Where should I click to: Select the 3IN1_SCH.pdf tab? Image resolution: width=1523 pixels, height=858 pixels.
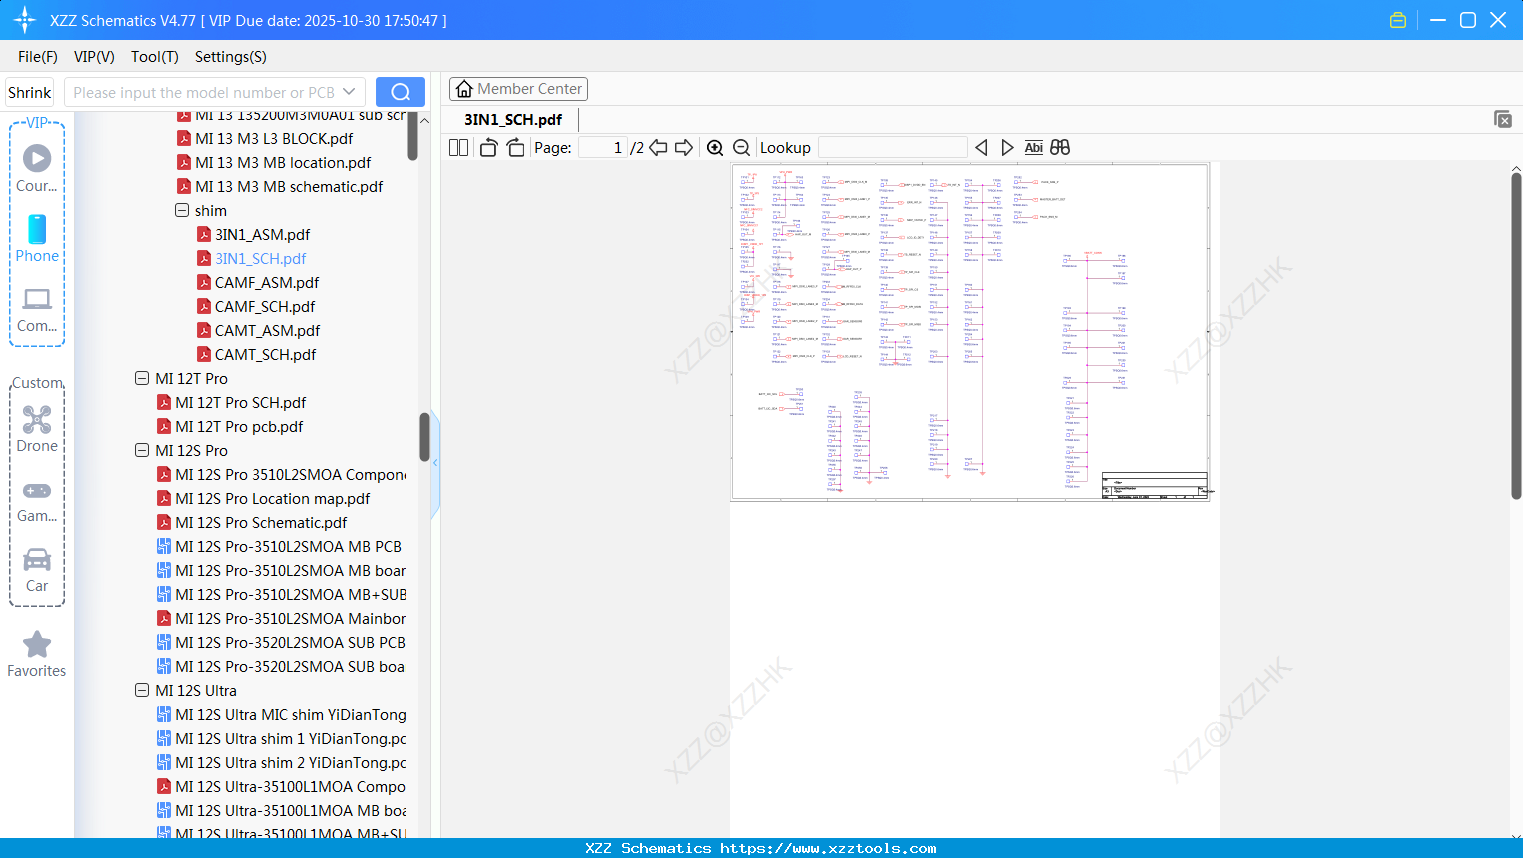tap(513, 119)
